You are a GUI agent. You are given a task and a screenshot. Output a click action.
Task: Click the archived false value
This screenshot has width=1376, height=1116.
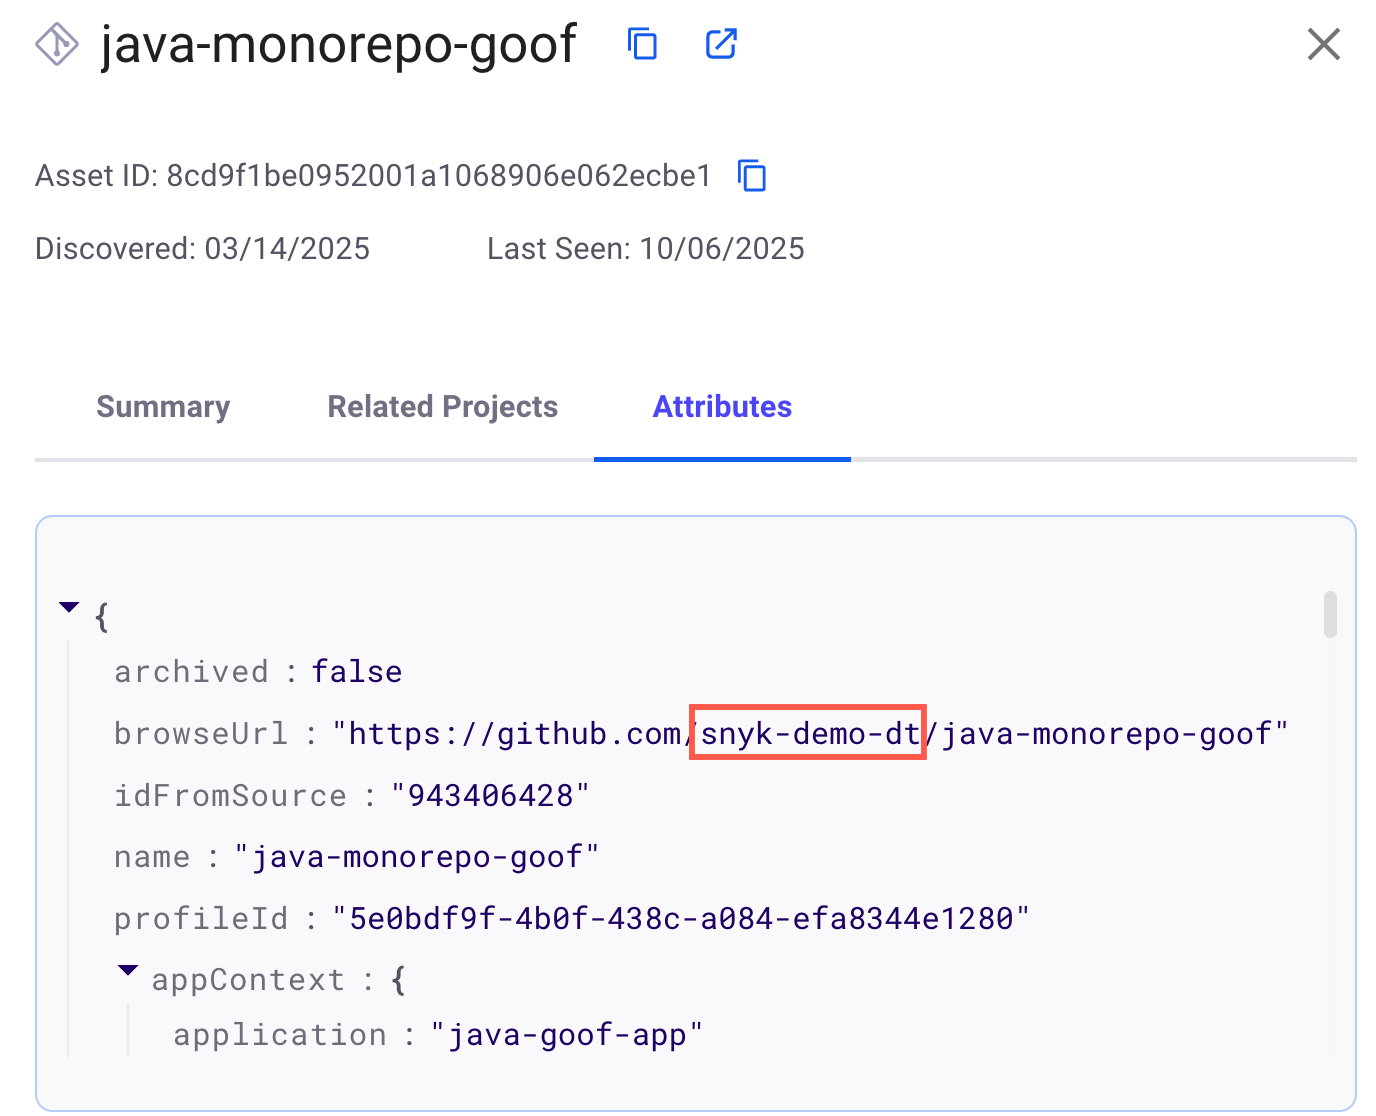356,672
